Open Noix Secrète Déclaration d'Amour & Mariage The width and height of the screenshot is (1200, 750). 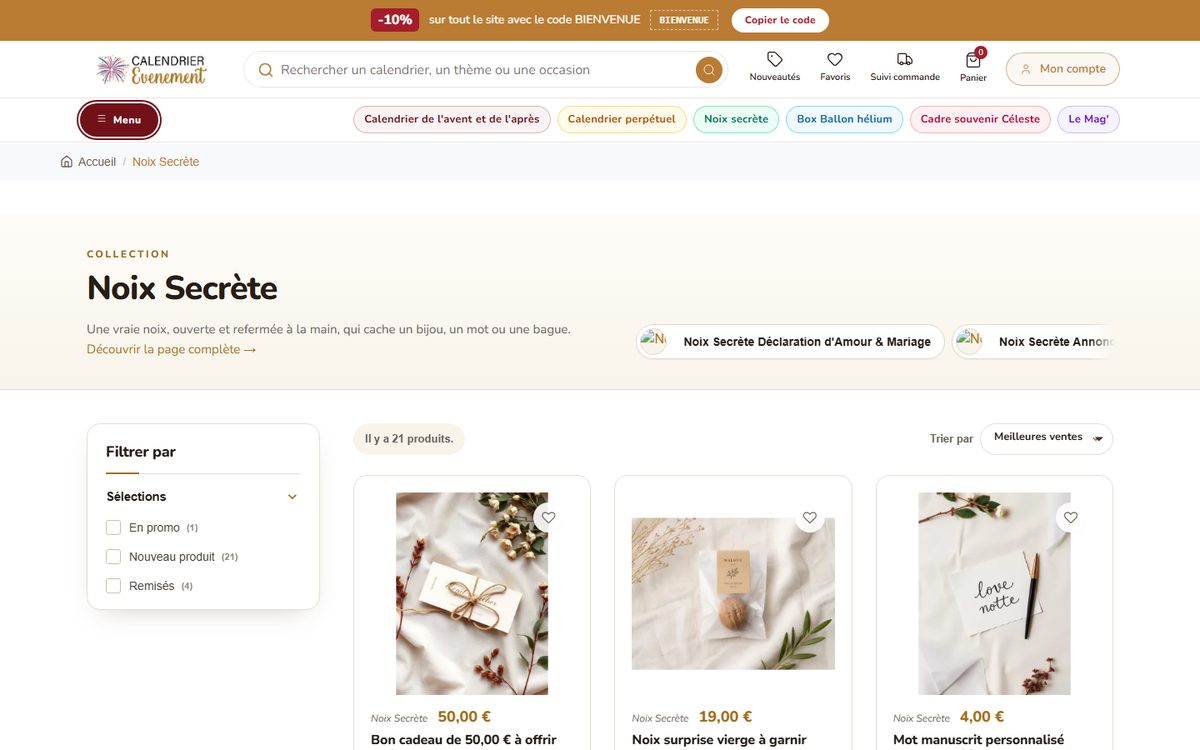(x=791, y=342)
